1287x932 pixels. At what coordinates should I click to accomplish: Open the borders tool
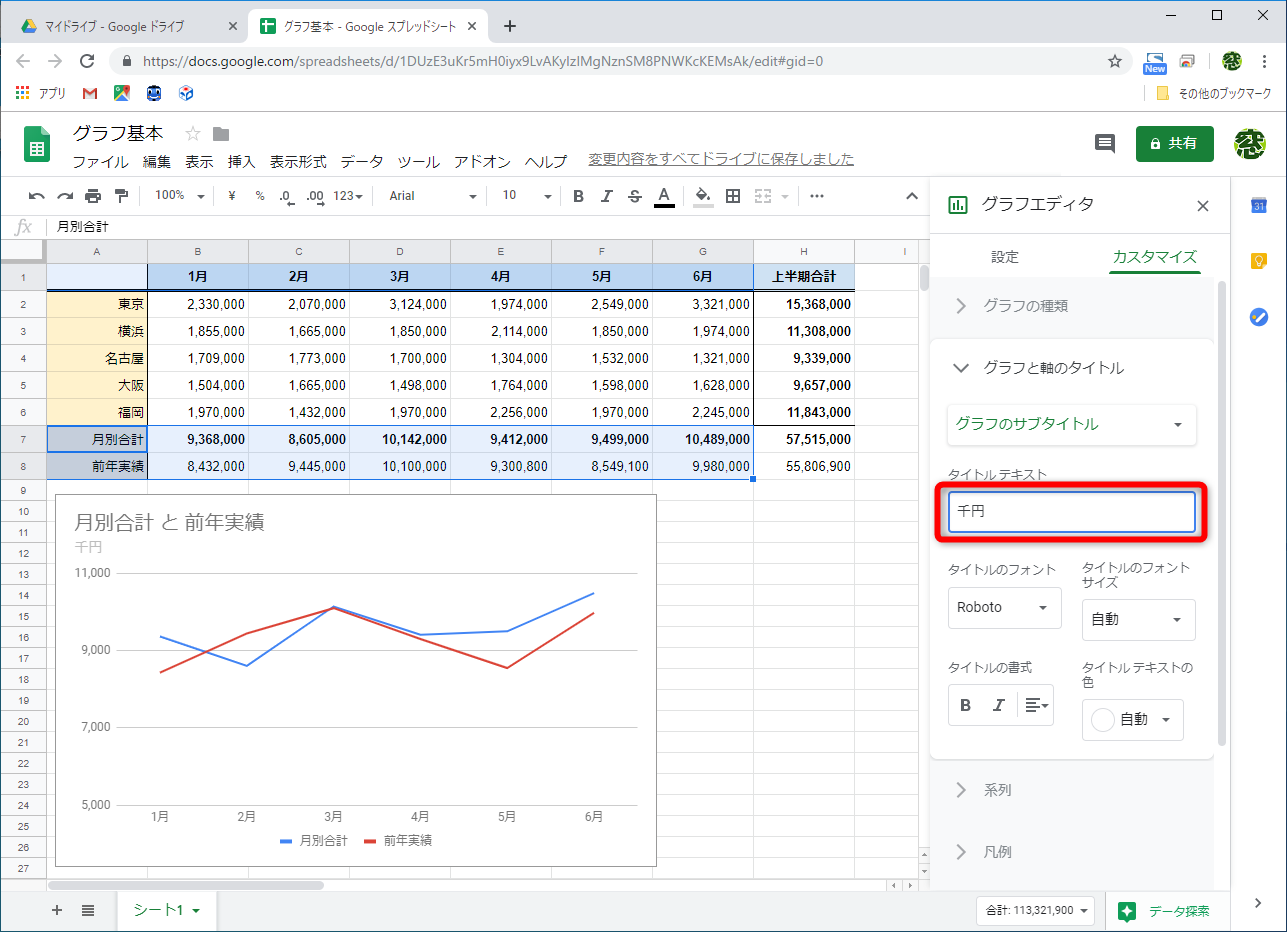click(733, 196)
